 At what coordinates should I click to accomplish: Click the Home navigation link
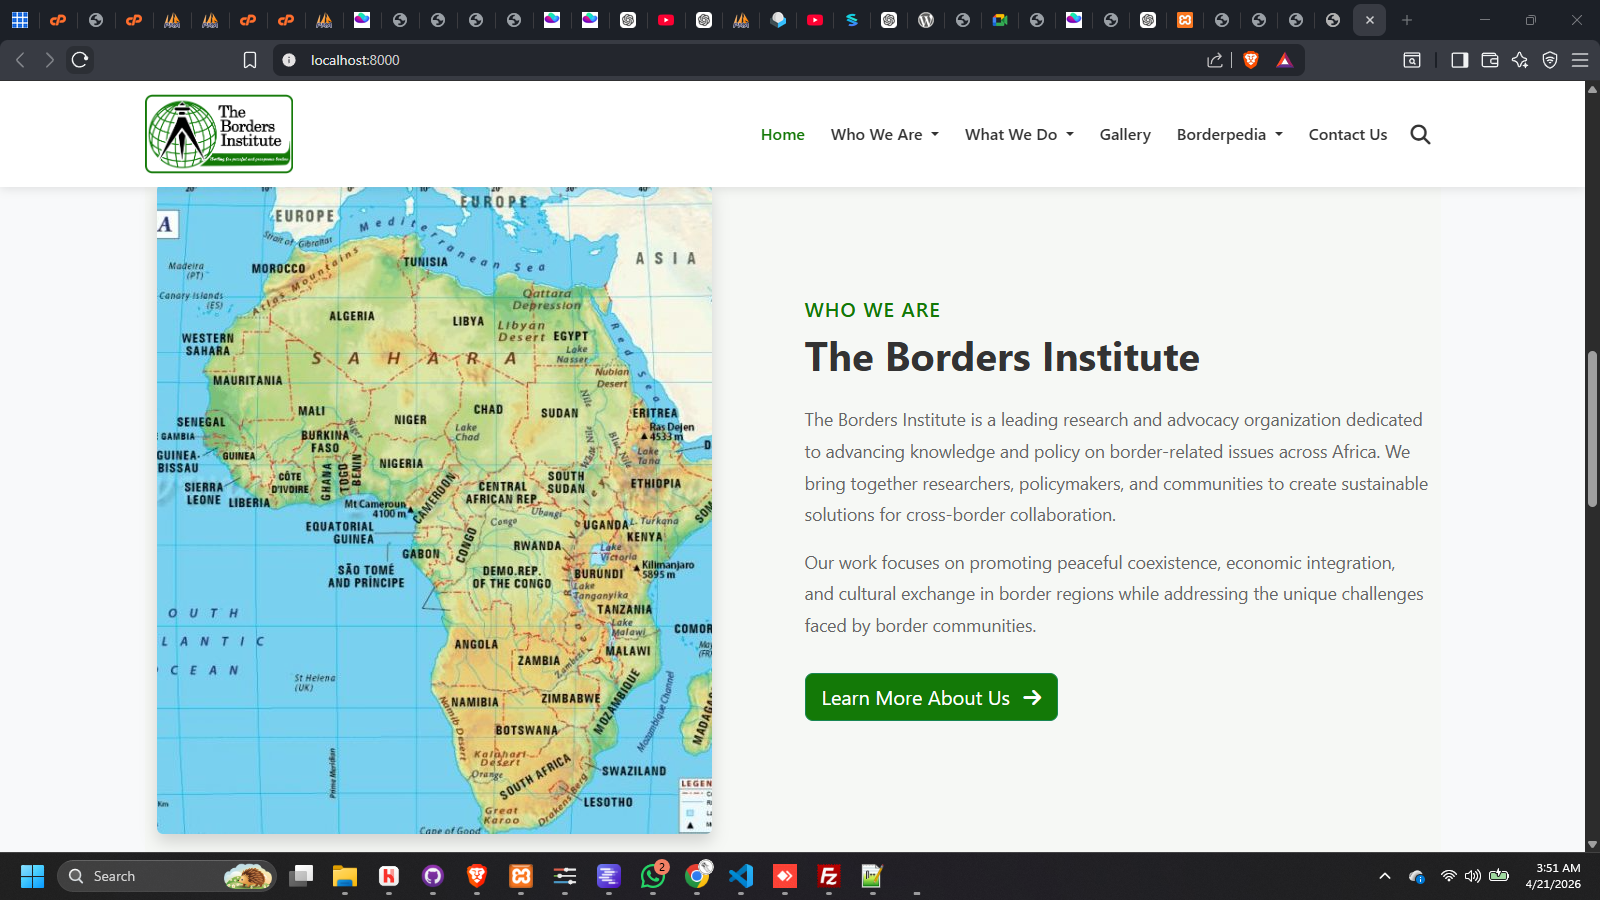coord(782,134)
